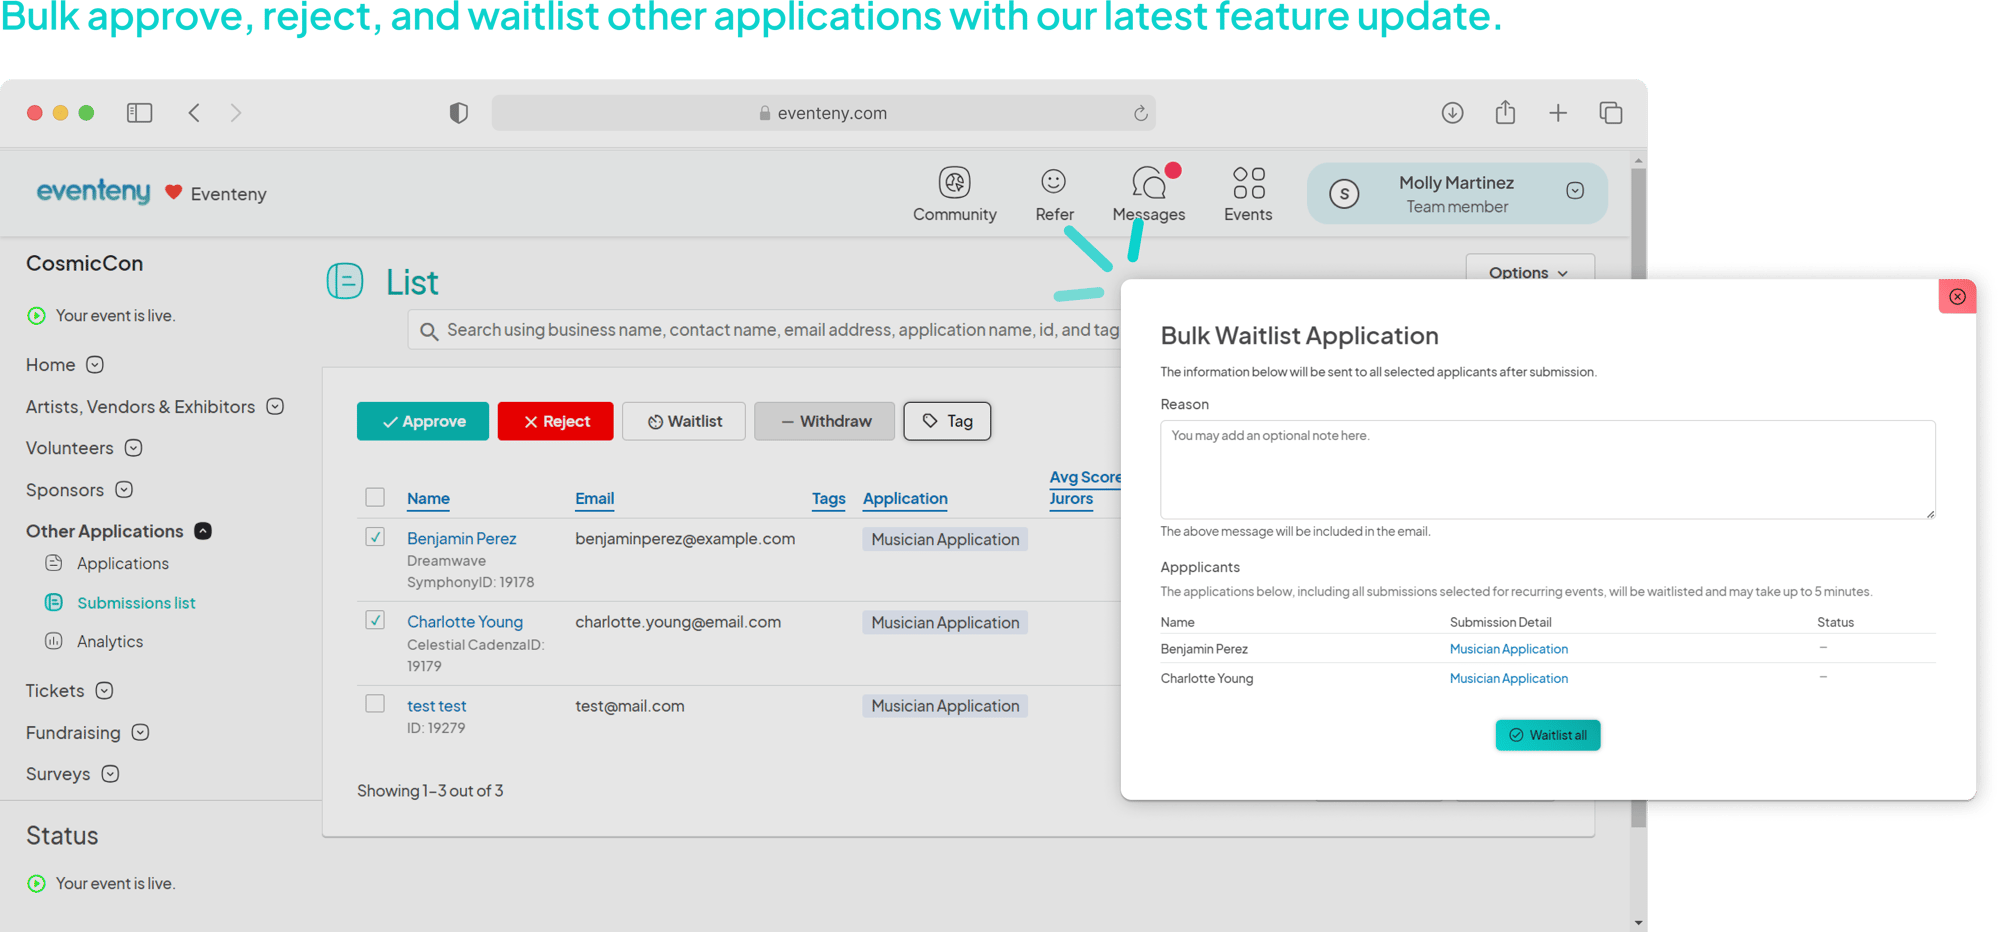2000x932 pixels.
Task: Click the Submissions list sidebar icon
Action: point(54,602)
